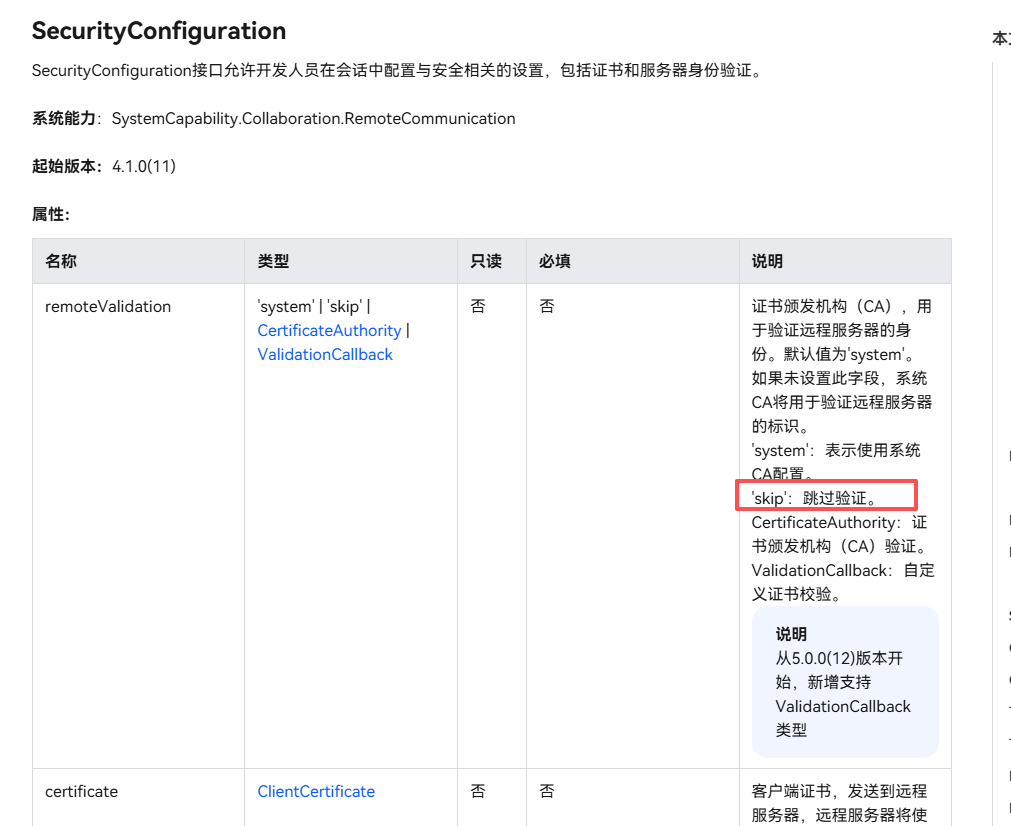Click remoteValidation row 只读 value 否

coord(478,306)
